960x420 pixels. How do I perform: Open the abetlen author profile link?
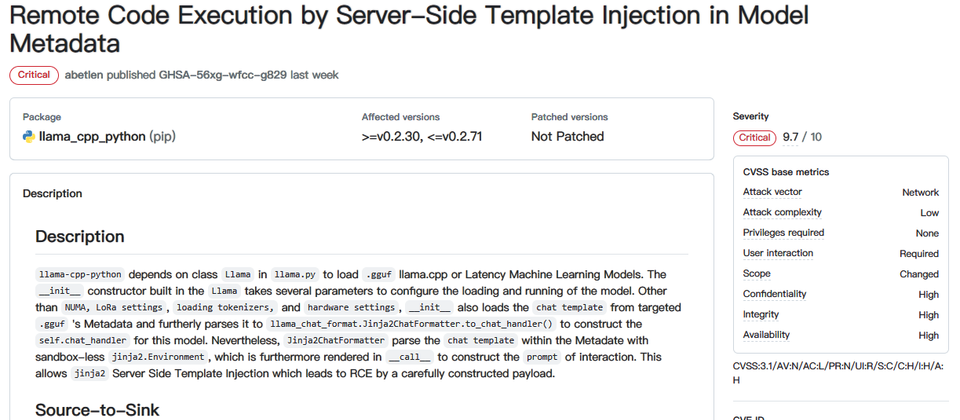(84, 75)
